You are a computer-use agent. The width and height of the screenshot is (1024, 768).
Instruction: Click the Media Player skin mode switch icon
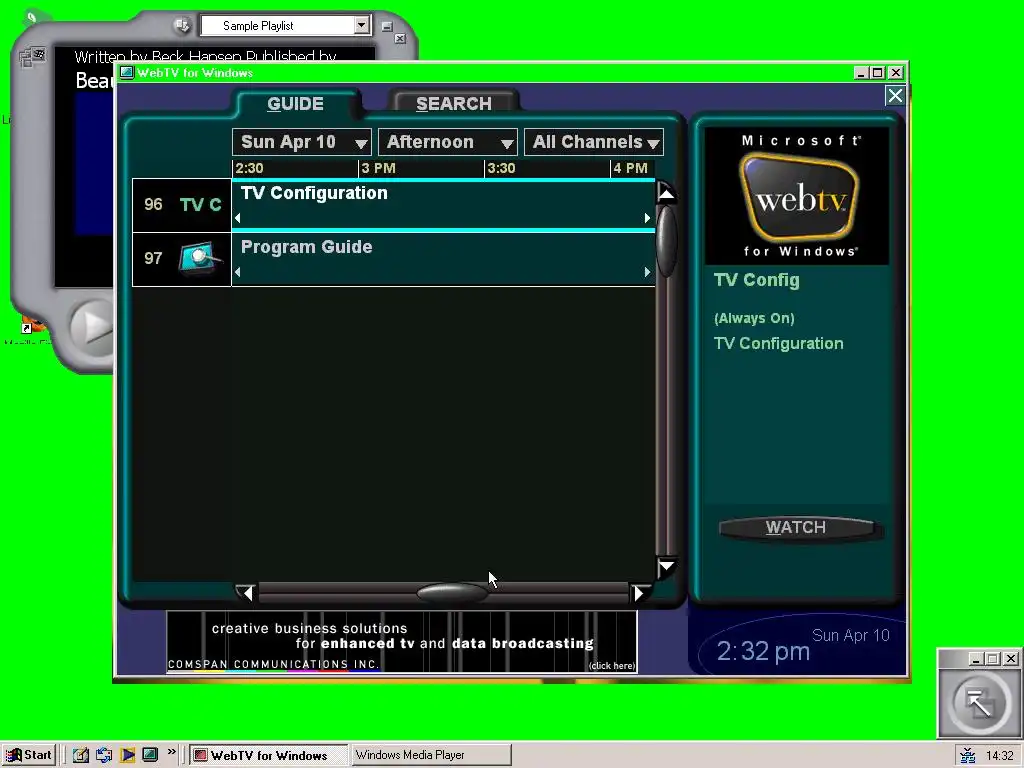pos(32,57)
